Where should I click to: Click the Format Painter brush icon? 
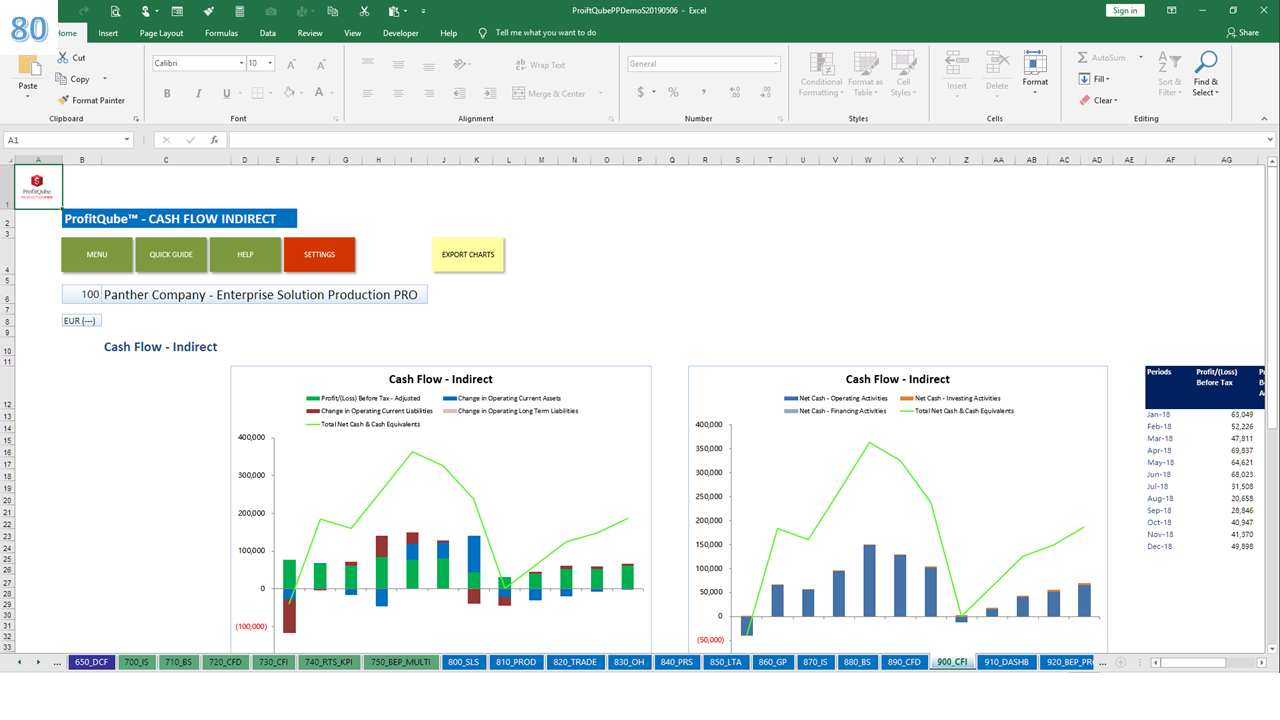(x=64, y=100)
